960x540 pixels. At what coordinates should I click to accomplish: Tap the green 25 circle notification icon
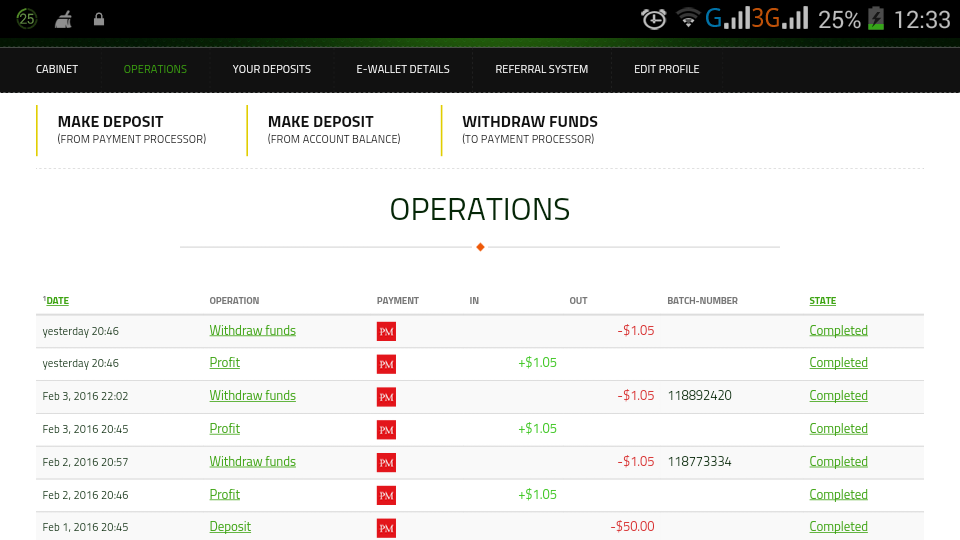click(x=26, y=18)
